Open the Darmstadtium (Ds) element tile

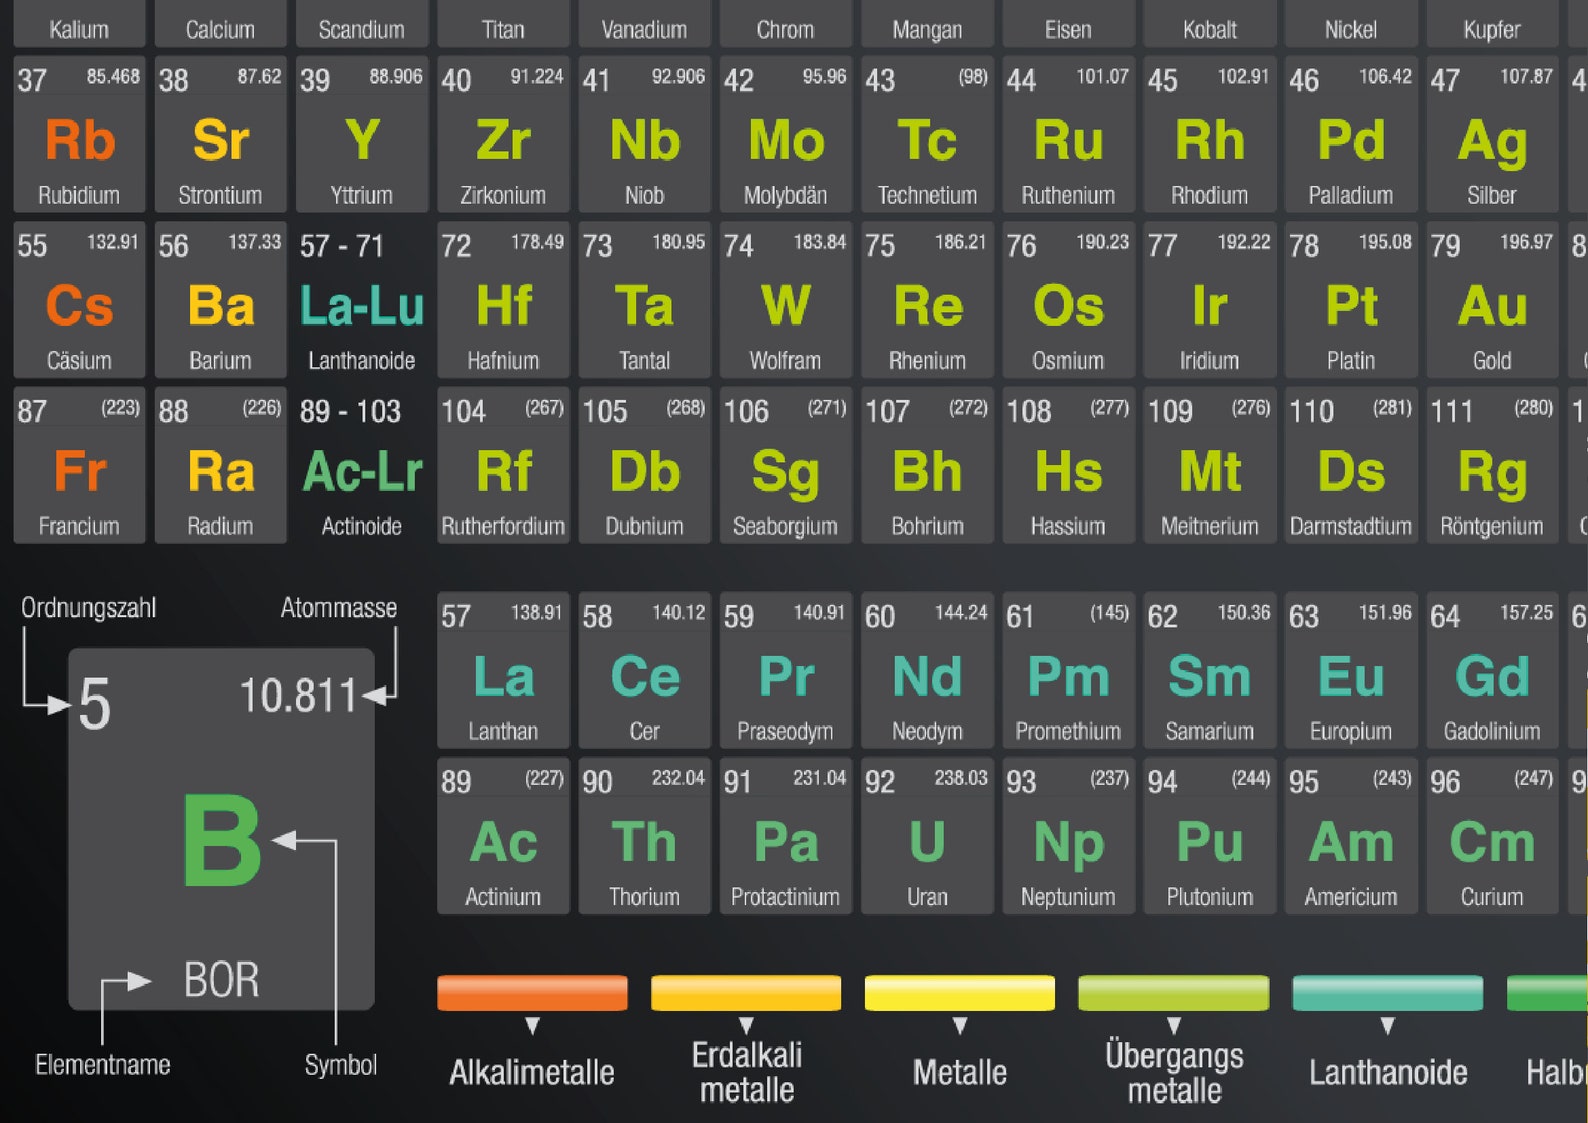click(x=1351, y=465)
